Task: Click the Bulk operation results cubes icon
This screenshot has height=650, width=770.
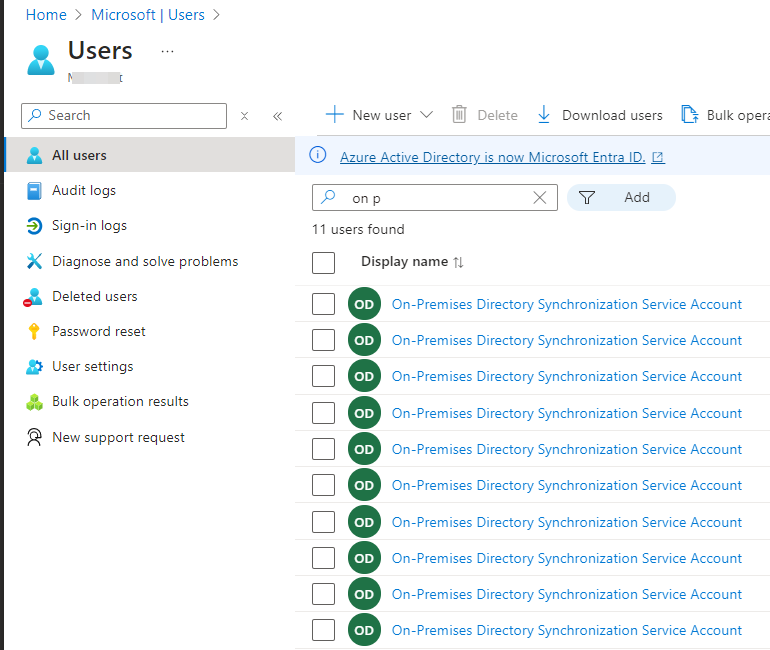Action: point(34,402)
